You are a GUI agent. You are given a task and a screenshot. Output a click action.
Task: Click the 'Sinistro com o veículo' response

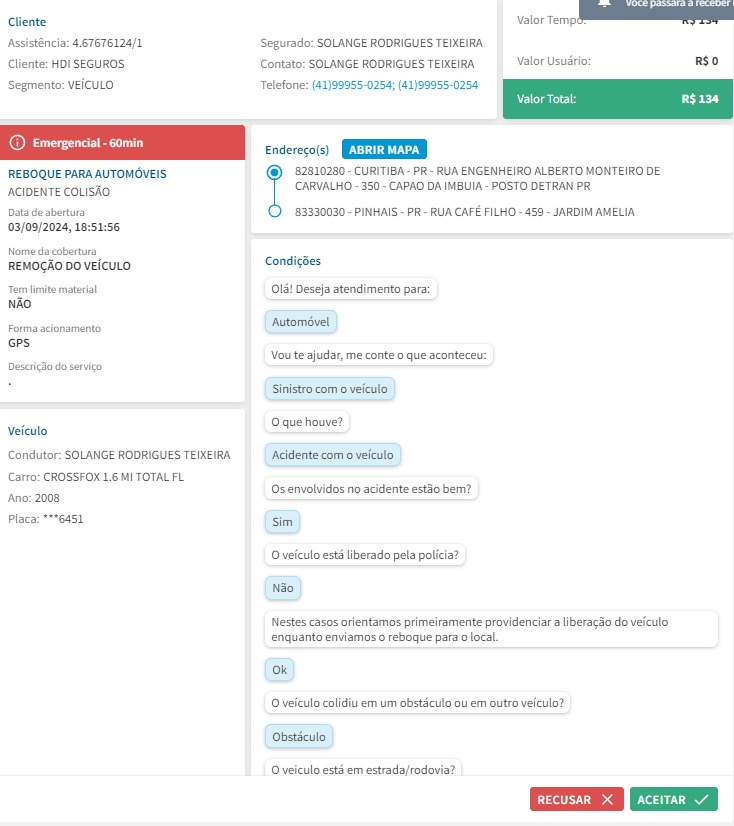pos(331,388)
